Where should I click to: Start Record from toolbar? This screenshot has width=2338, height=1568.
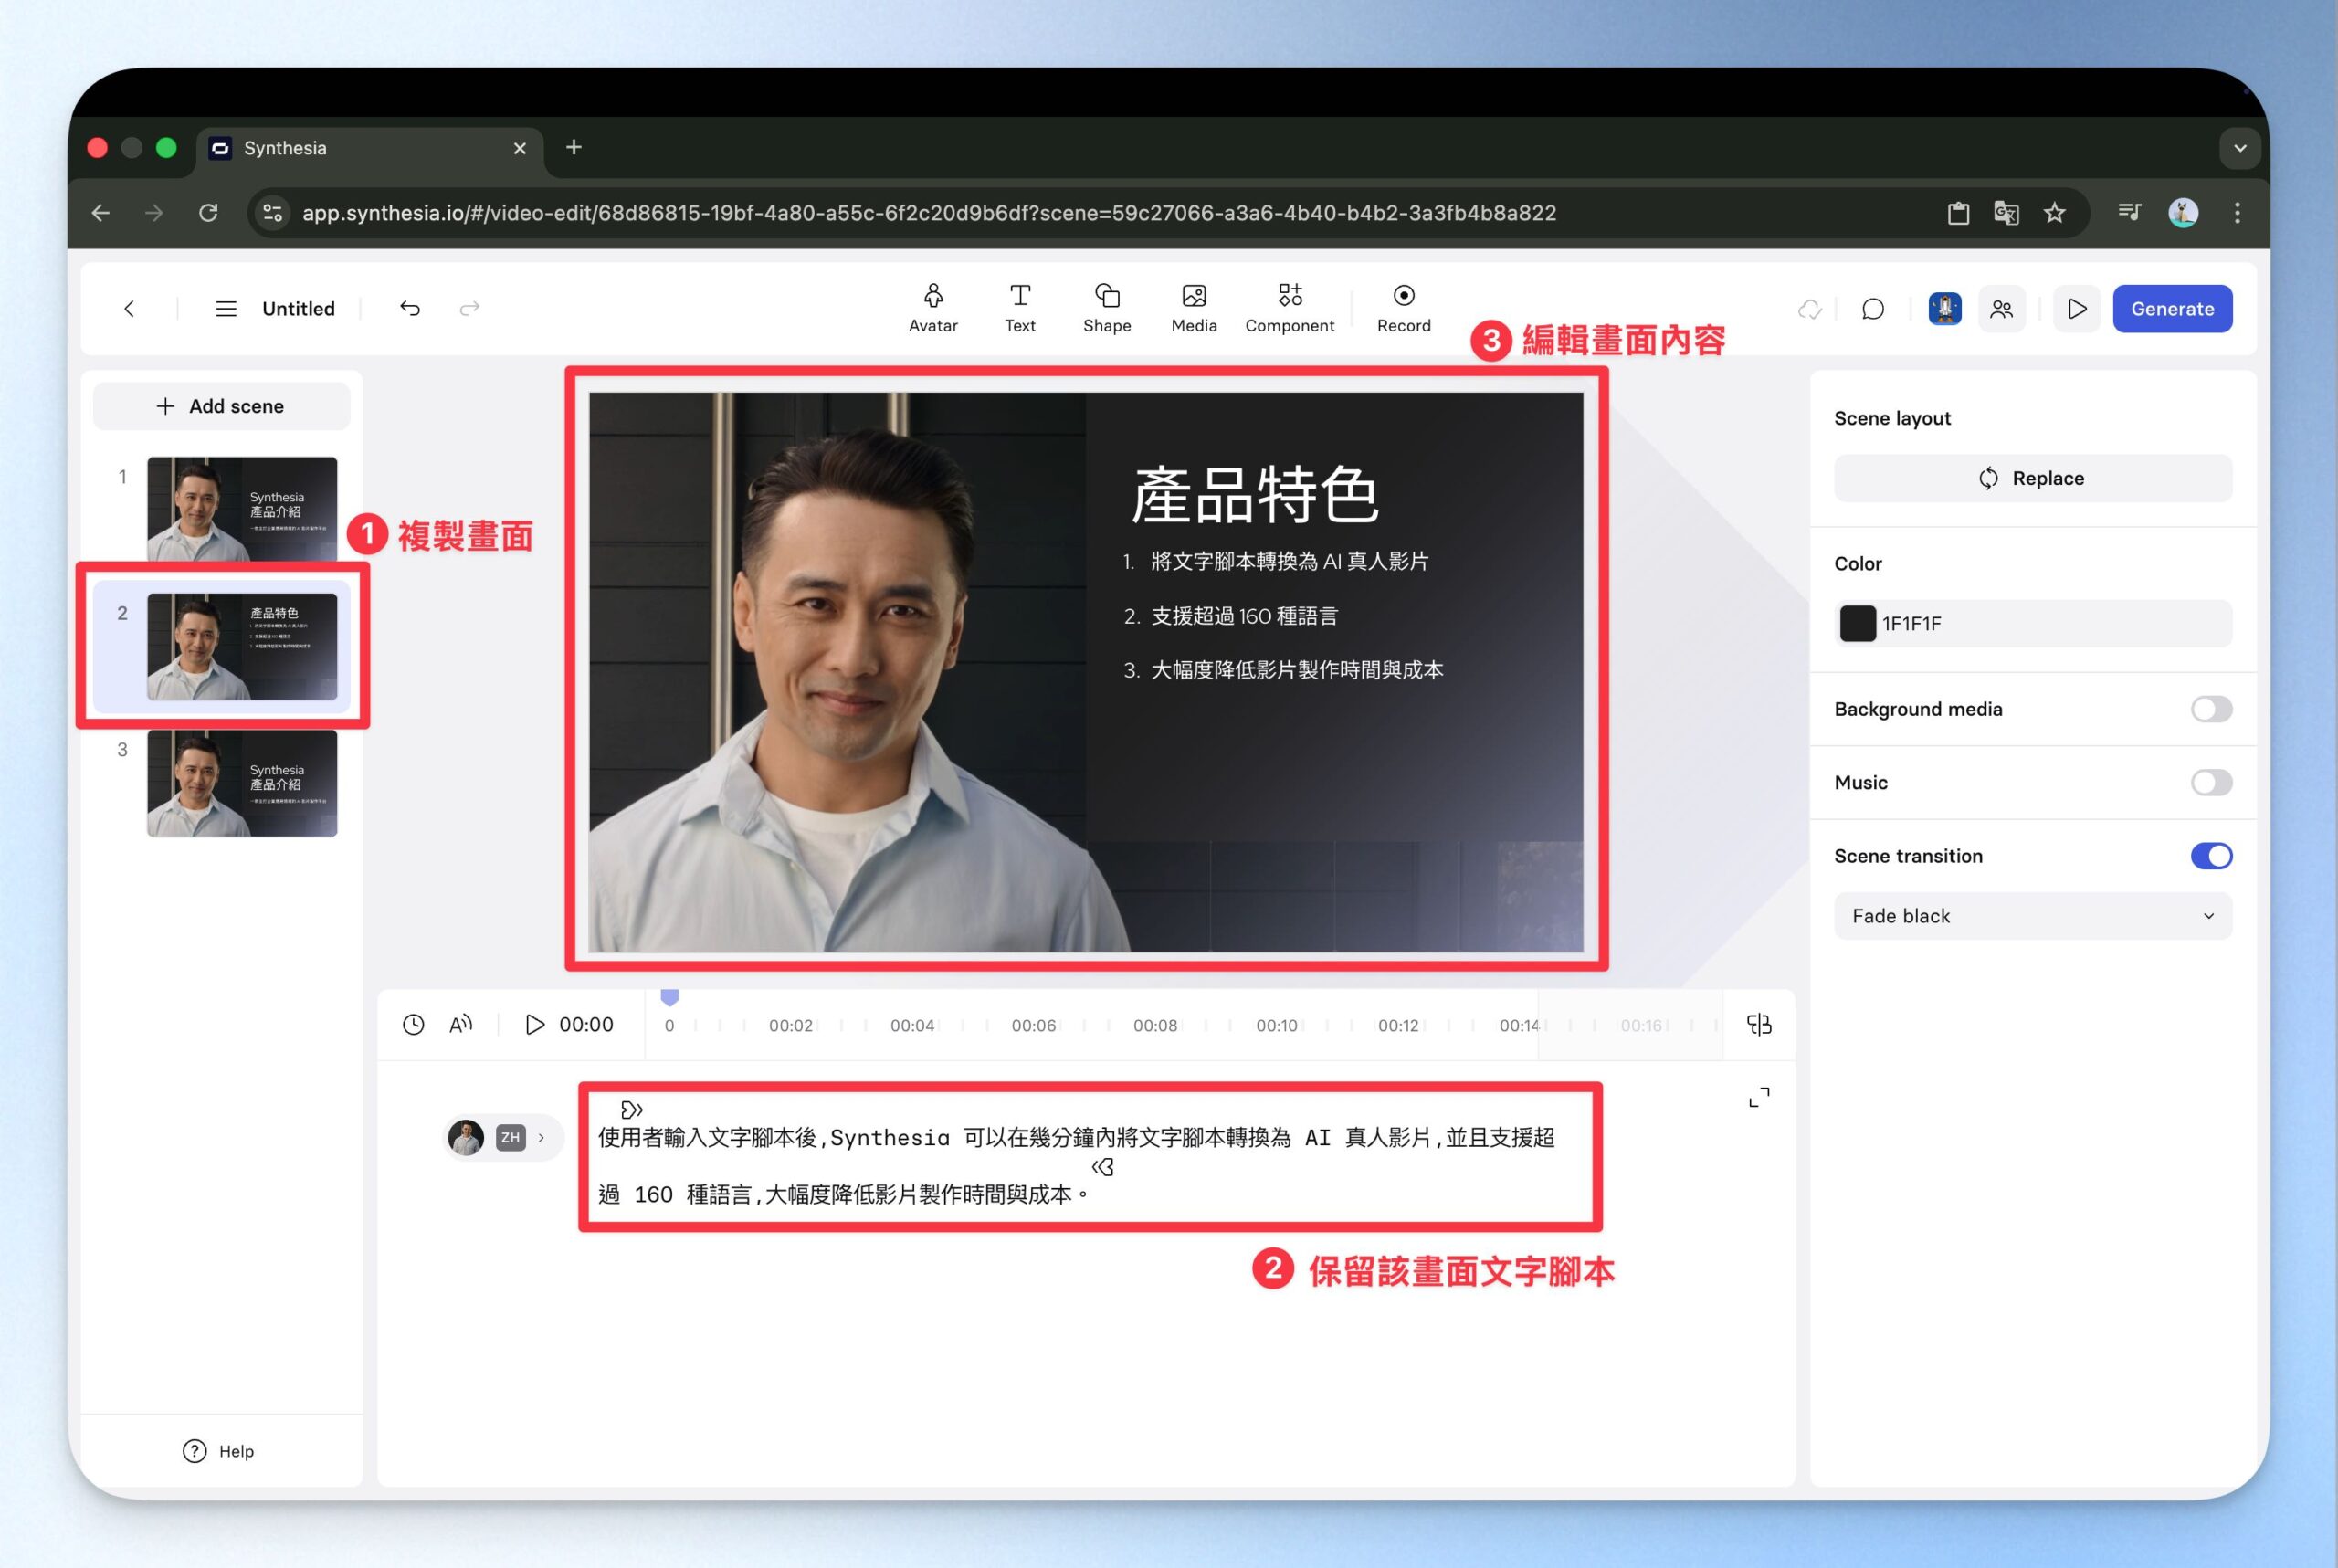pyautogui.click(x=1403, y=307)
